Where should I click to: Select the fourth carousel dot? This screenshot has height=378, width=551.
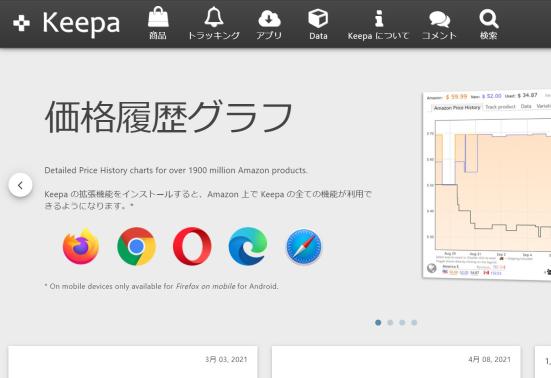point(414,322)
